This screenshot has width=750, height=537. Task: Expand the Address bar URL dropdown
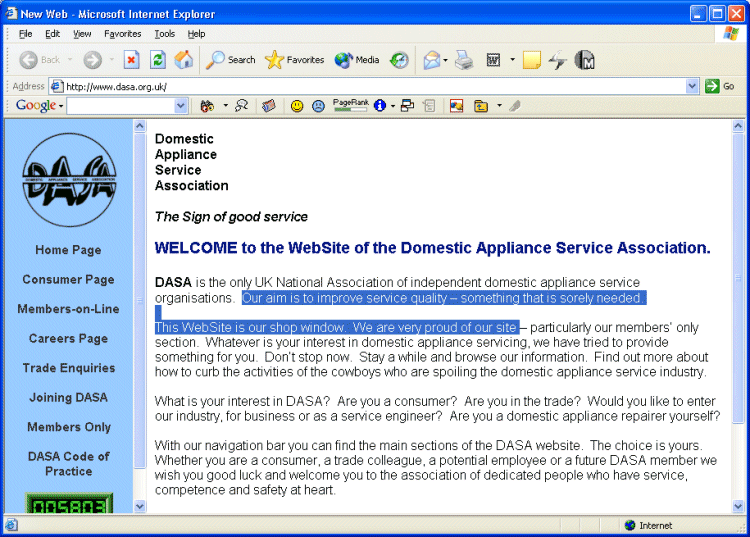pyautogui.click(x=692, y=86)
